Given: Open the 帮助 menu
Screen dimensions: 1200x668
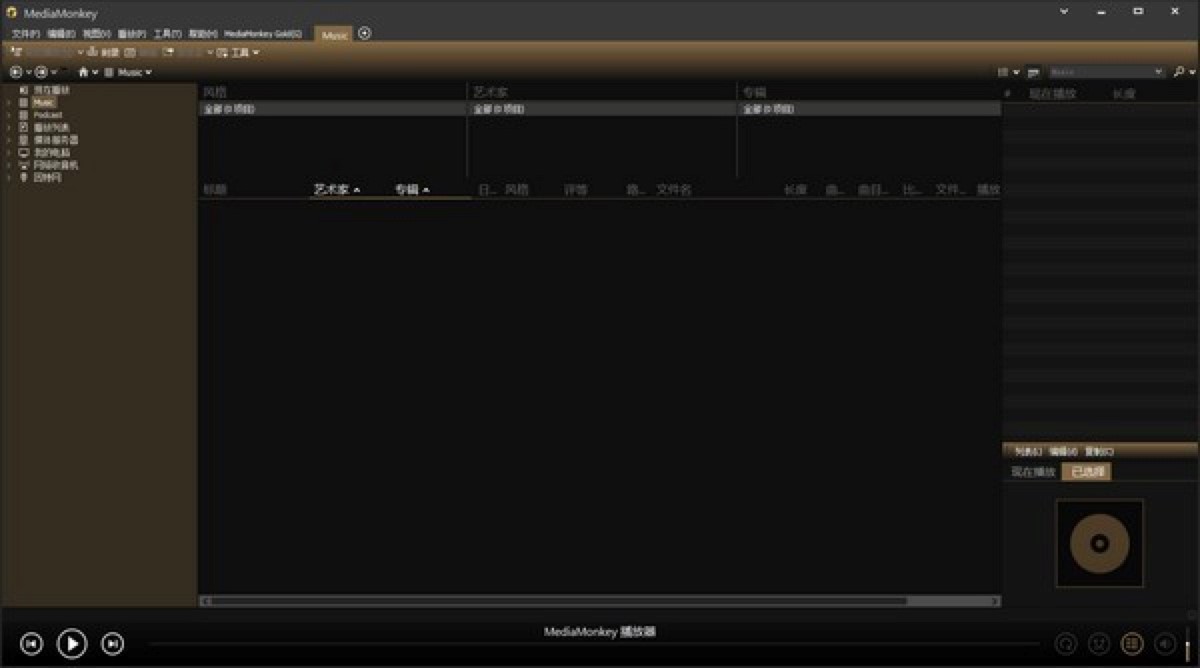Looking at the screenshot, I should point(203,34).
